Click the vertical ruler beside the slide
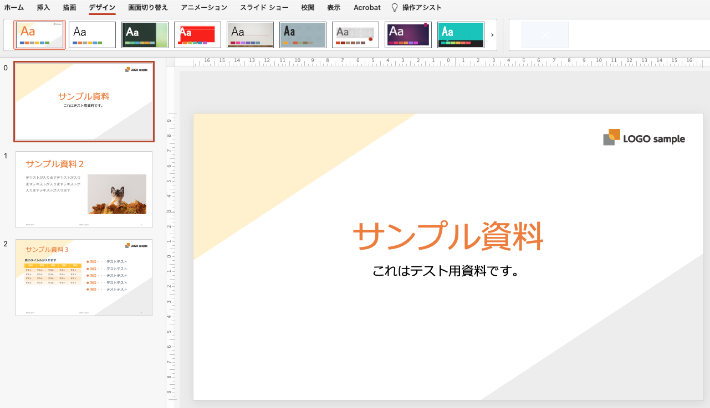 [171, 256]
